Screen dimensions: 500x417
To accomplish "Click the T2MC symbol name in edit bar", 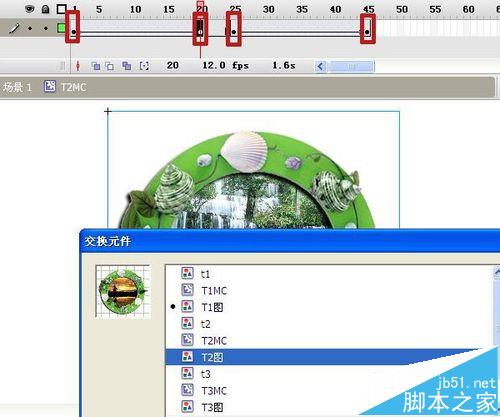I will click(x=74, y=87).
